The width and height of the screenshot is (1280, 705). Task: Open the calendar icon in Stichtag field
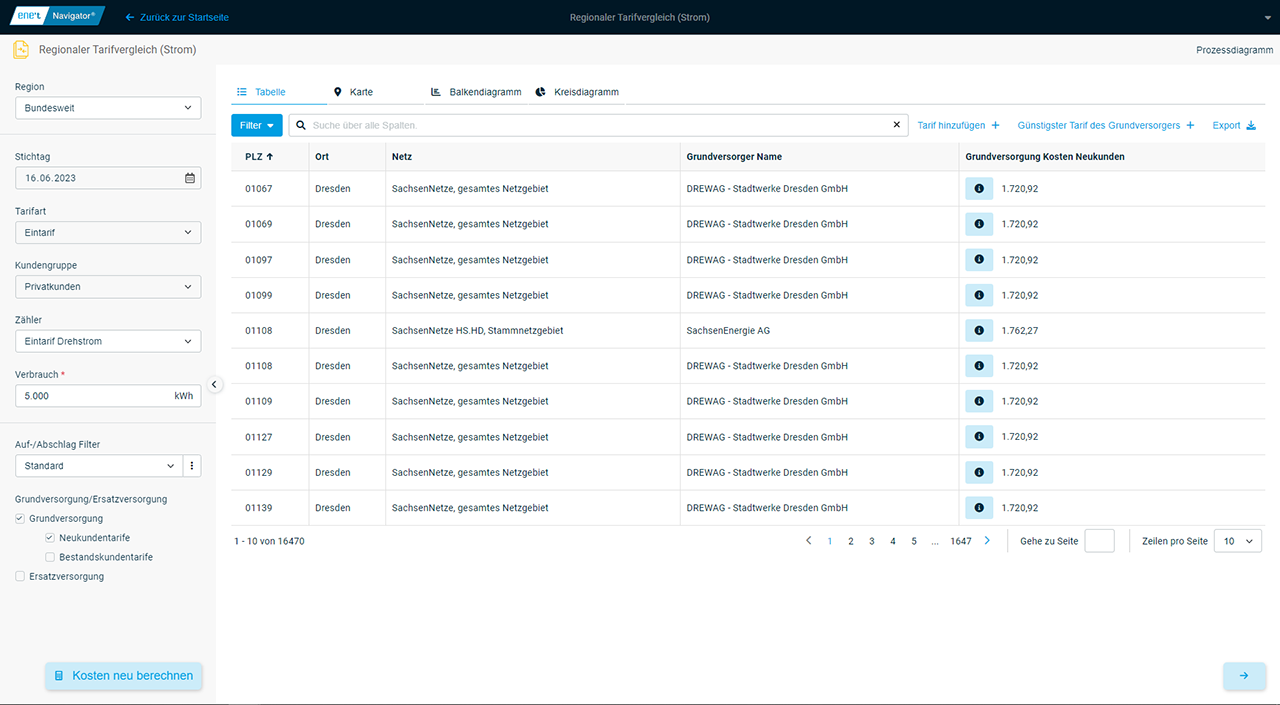coord(190,178)
